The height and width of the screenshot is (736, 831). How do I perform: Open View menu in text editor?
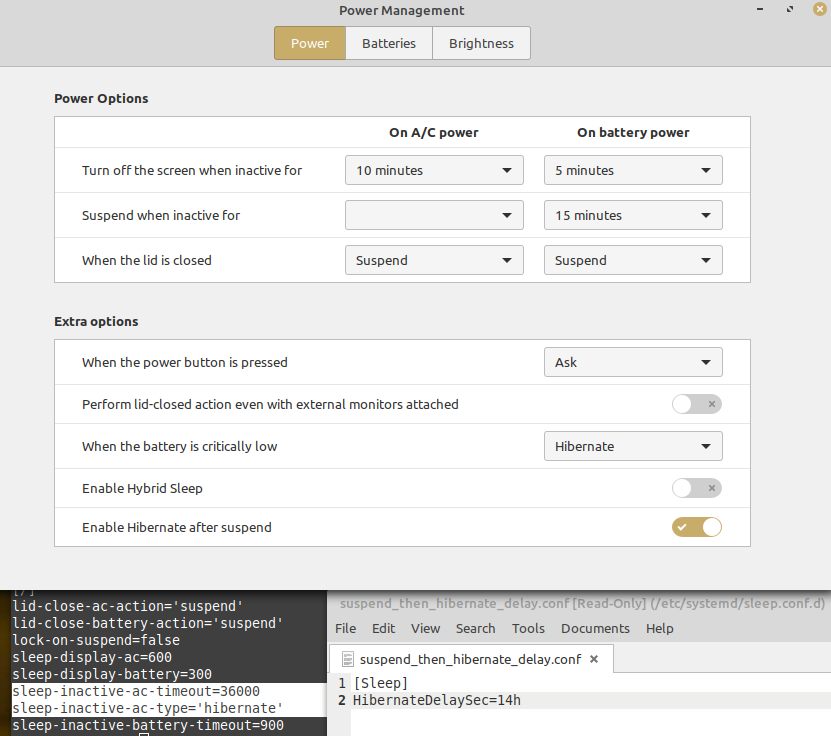[426, 628]
